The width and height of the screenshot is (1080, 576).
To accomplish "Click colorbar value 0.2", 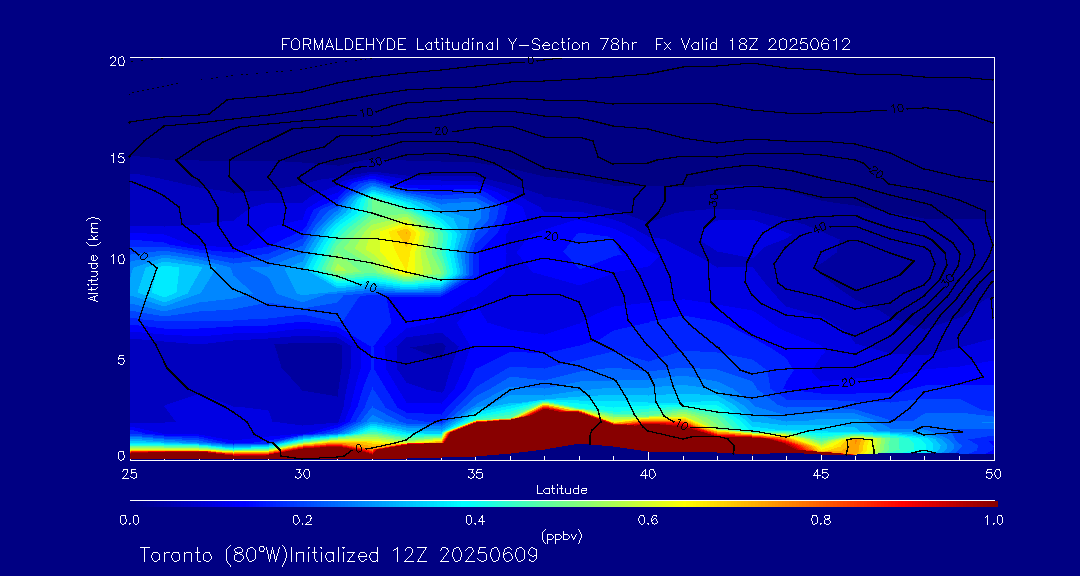I will pyautogui.click(x=302, y=520).
